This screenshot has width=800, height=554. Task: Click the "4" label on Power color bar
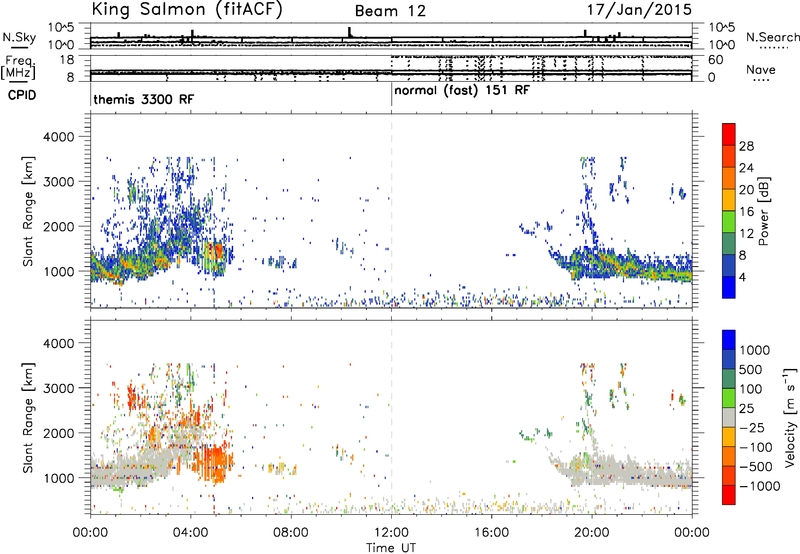tap(743, 277)
